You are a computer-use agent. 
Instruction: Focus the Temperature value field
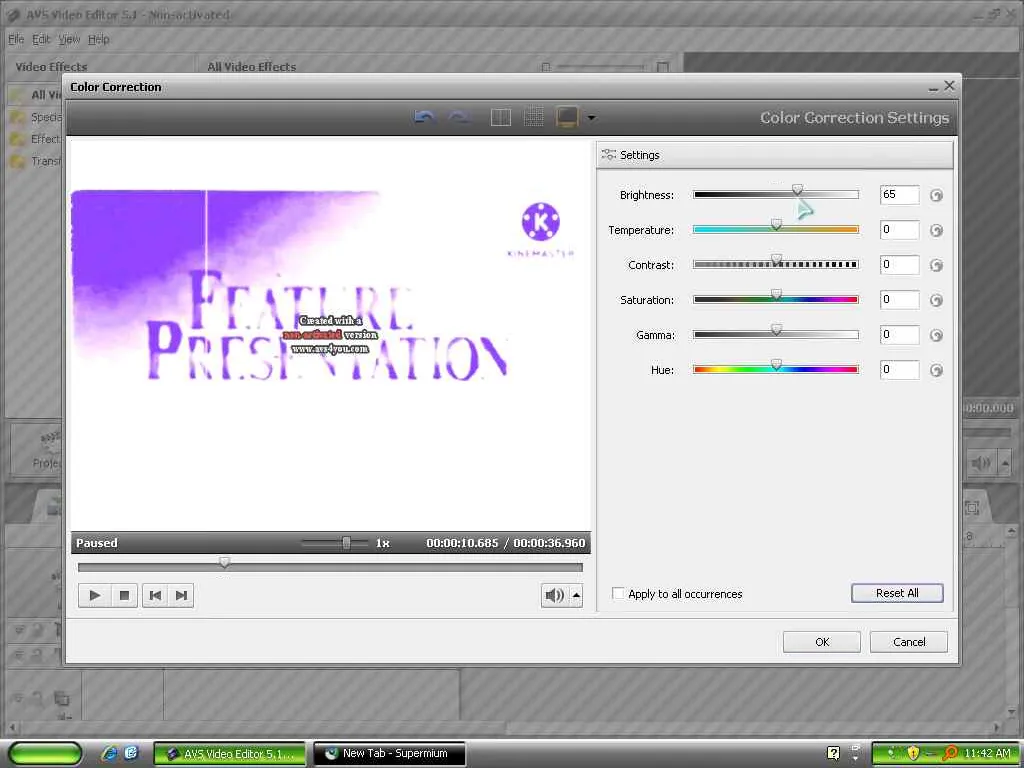tap(899, 229)
